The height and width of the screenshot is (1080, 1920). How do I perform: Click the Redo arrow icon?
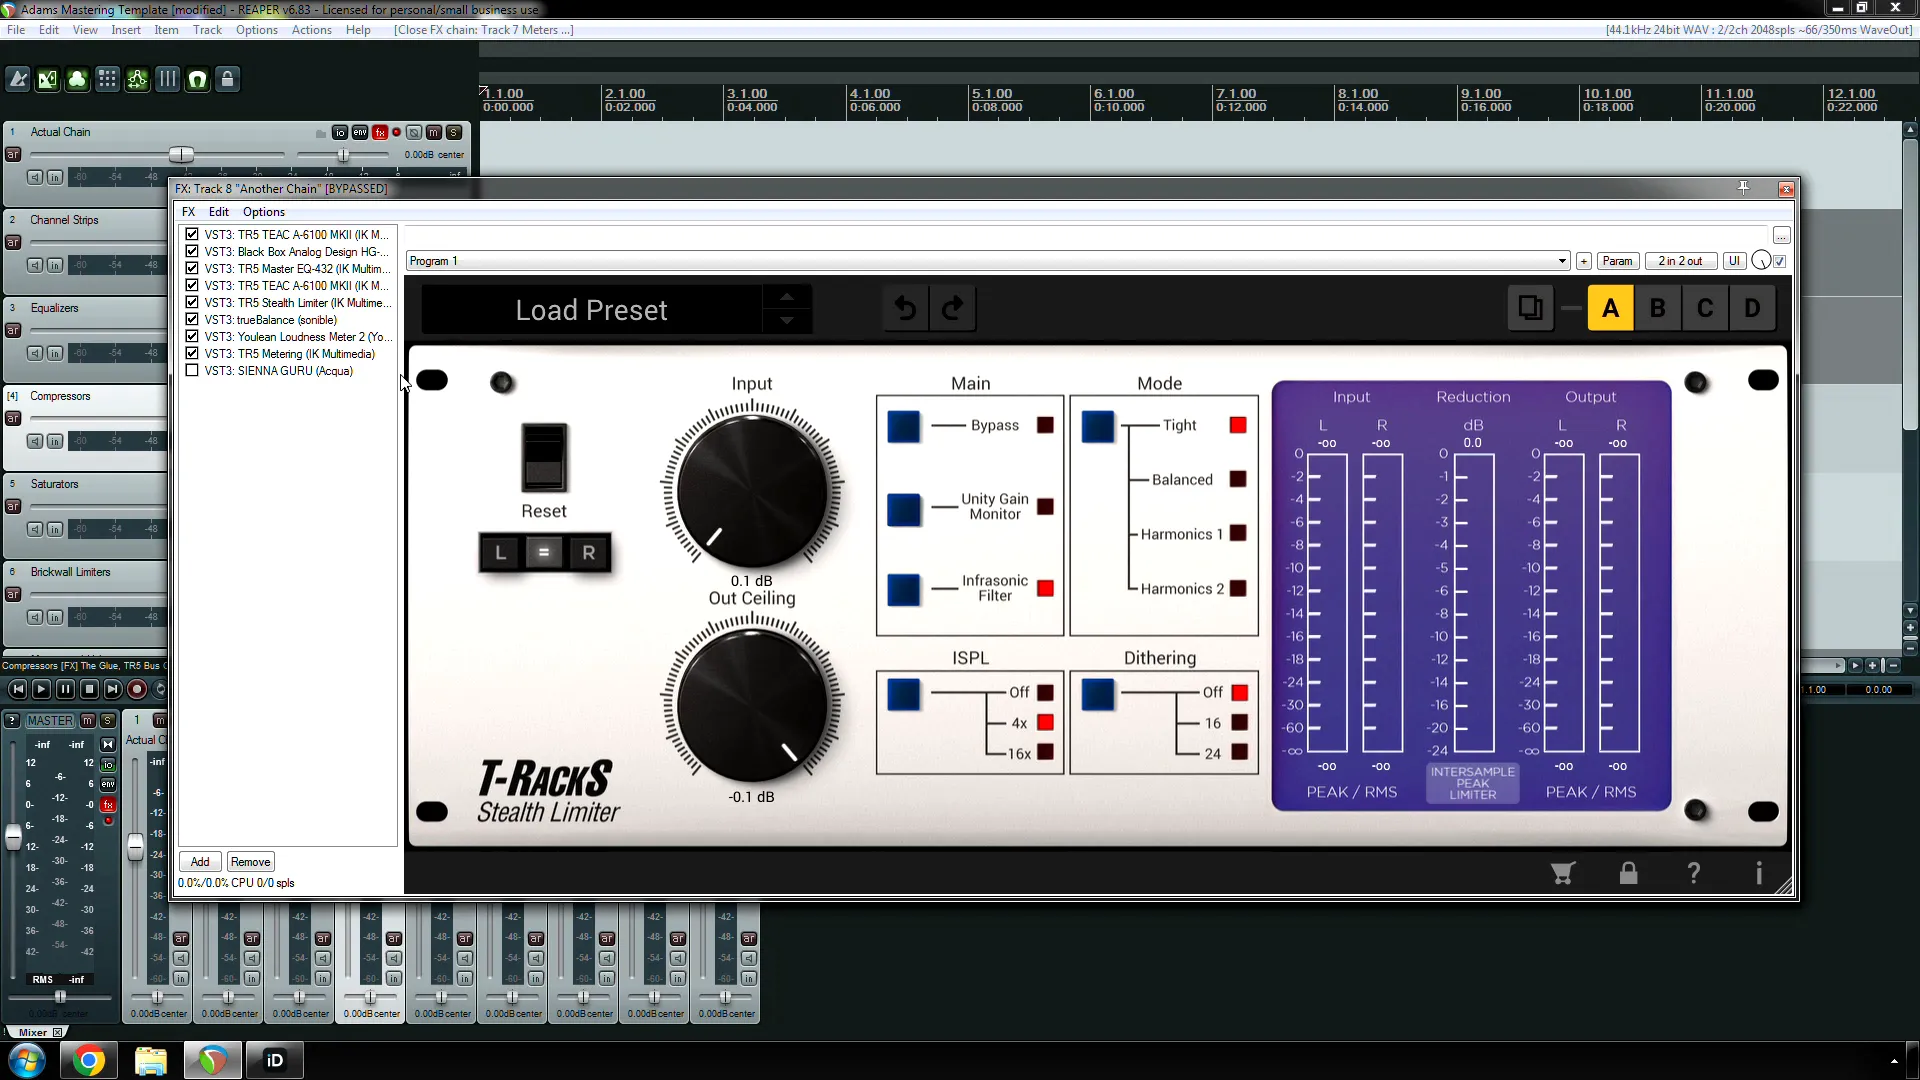click(953, 307)
